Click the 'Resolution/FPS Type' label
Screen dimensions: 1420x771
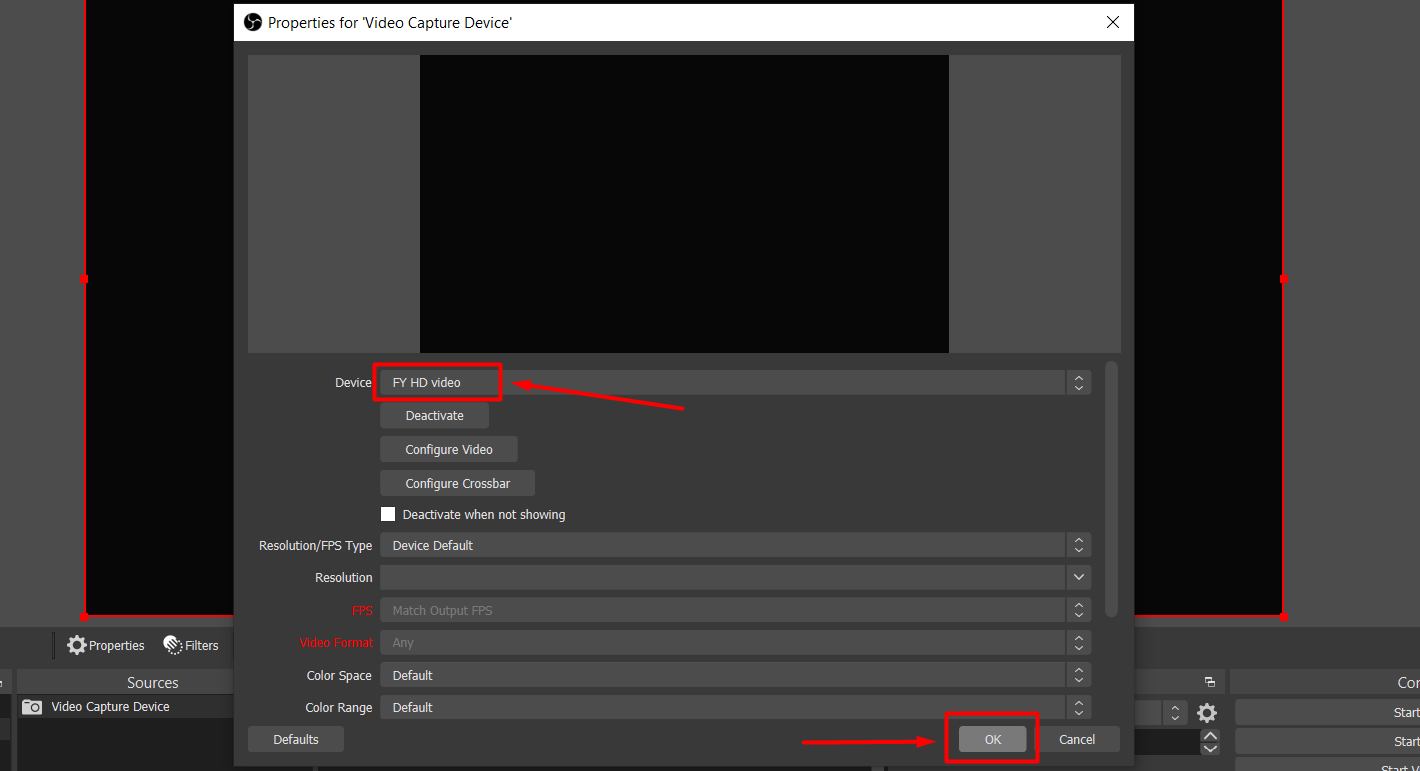pyautogui.click(x=315, y=545)
